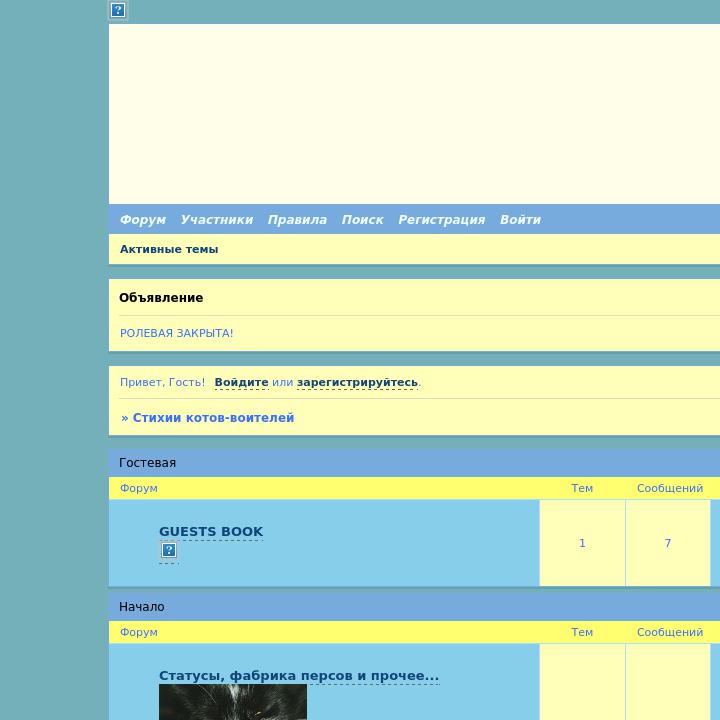This screenshot has width=720, height=720.
Task: Click the messages count 7 for GUESTS BOOK
Action: 668,543
